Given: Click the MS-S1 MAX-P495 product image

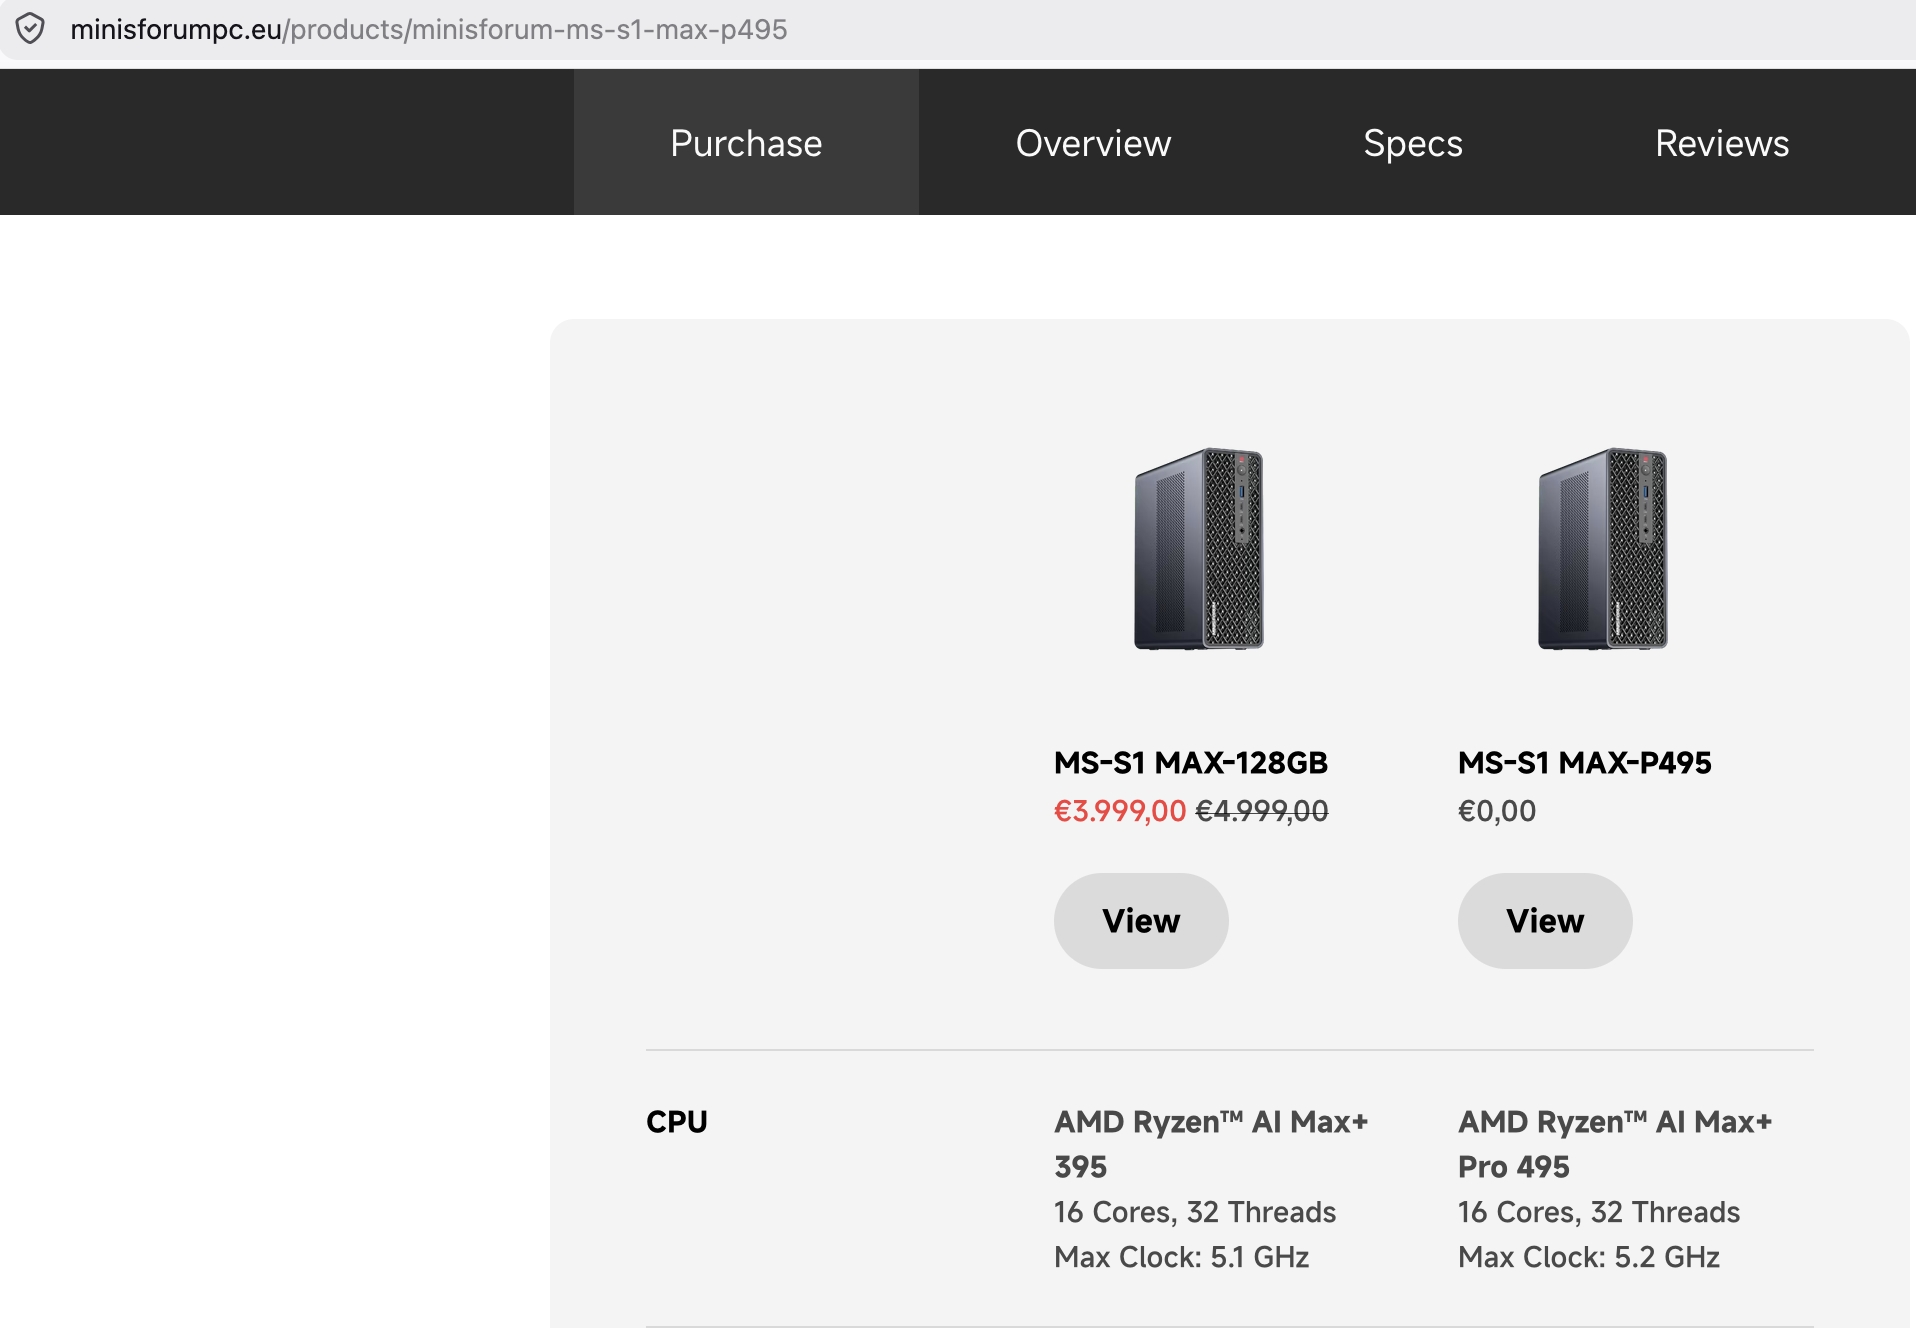Looking at the screenshot, I should tap(1603, 548).
